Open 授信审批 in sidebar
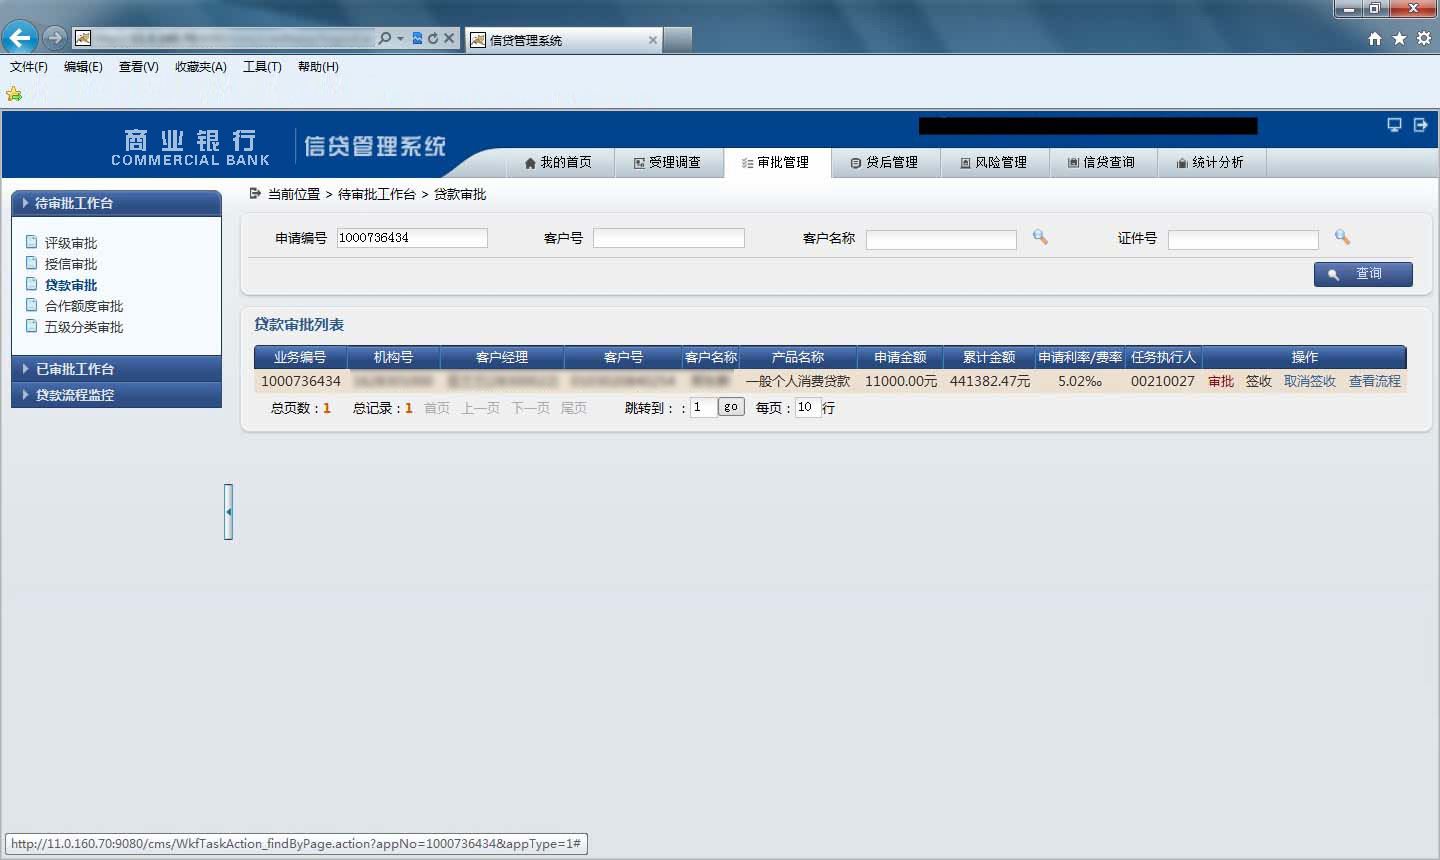Image resolution: width=1440 pixels, height=860 pixels. (x=71, y=264)
